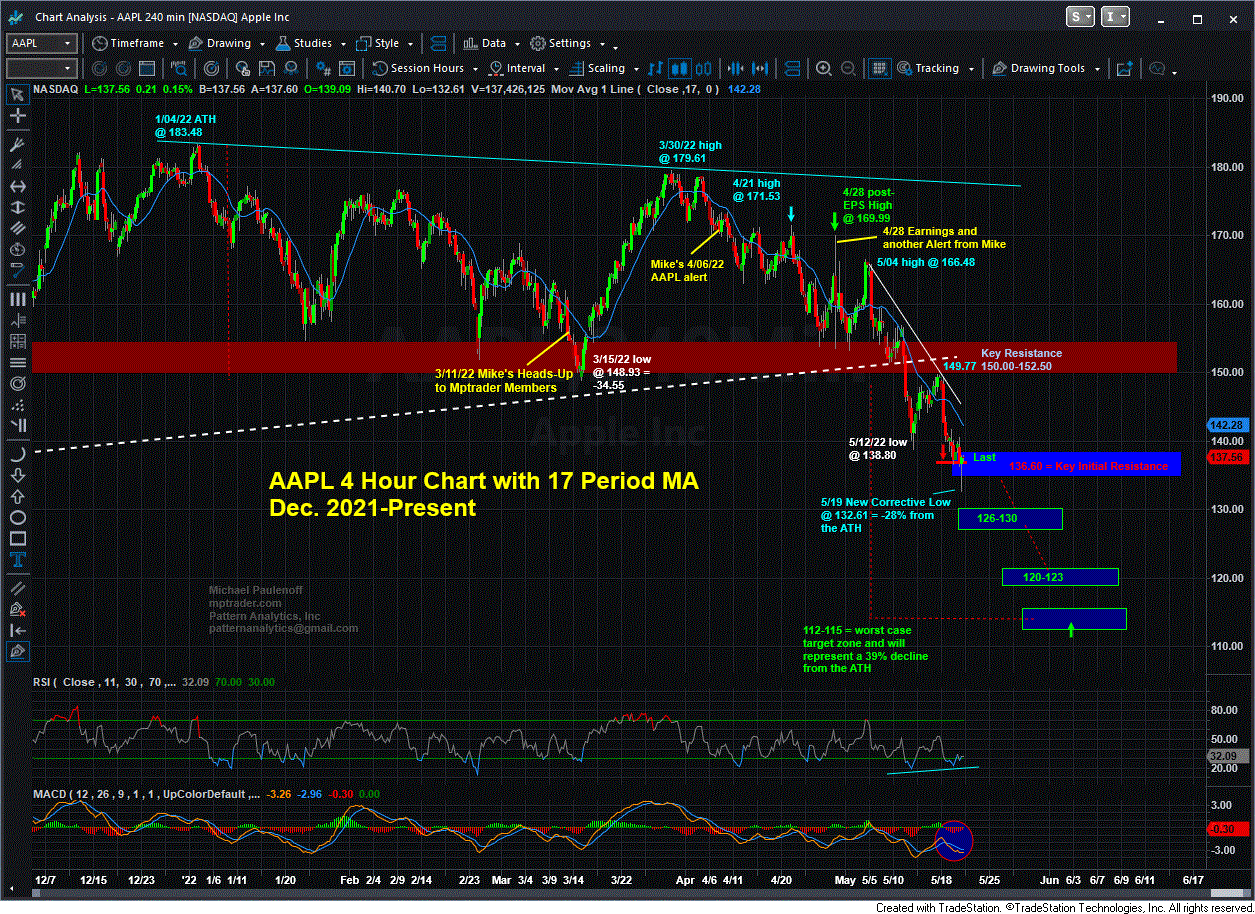Switch to hollow candlestick style

pos(702,68)
